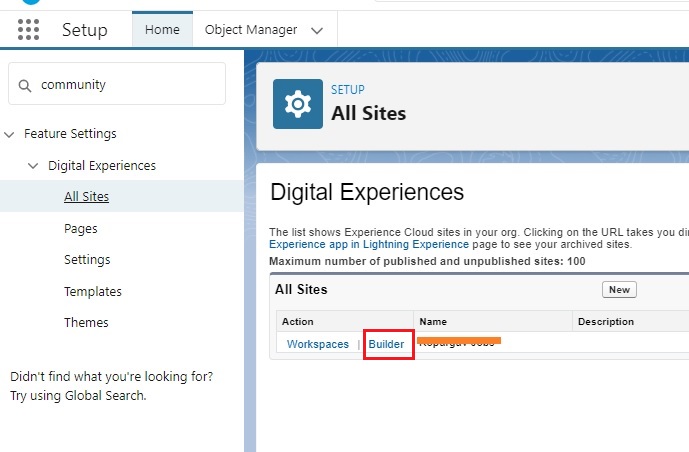Image resolution: width=689 pixels, height=452 pixels.
Task: Switch to the Home tab
Action: (162, 29)
